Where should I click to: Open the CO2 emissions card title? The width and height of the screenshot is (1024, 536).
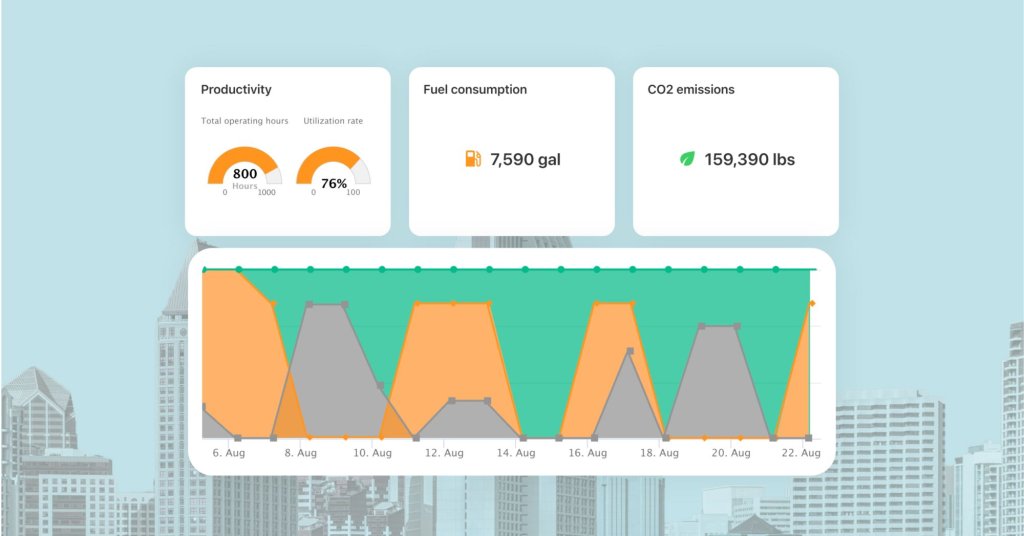(x=691, y=89)
